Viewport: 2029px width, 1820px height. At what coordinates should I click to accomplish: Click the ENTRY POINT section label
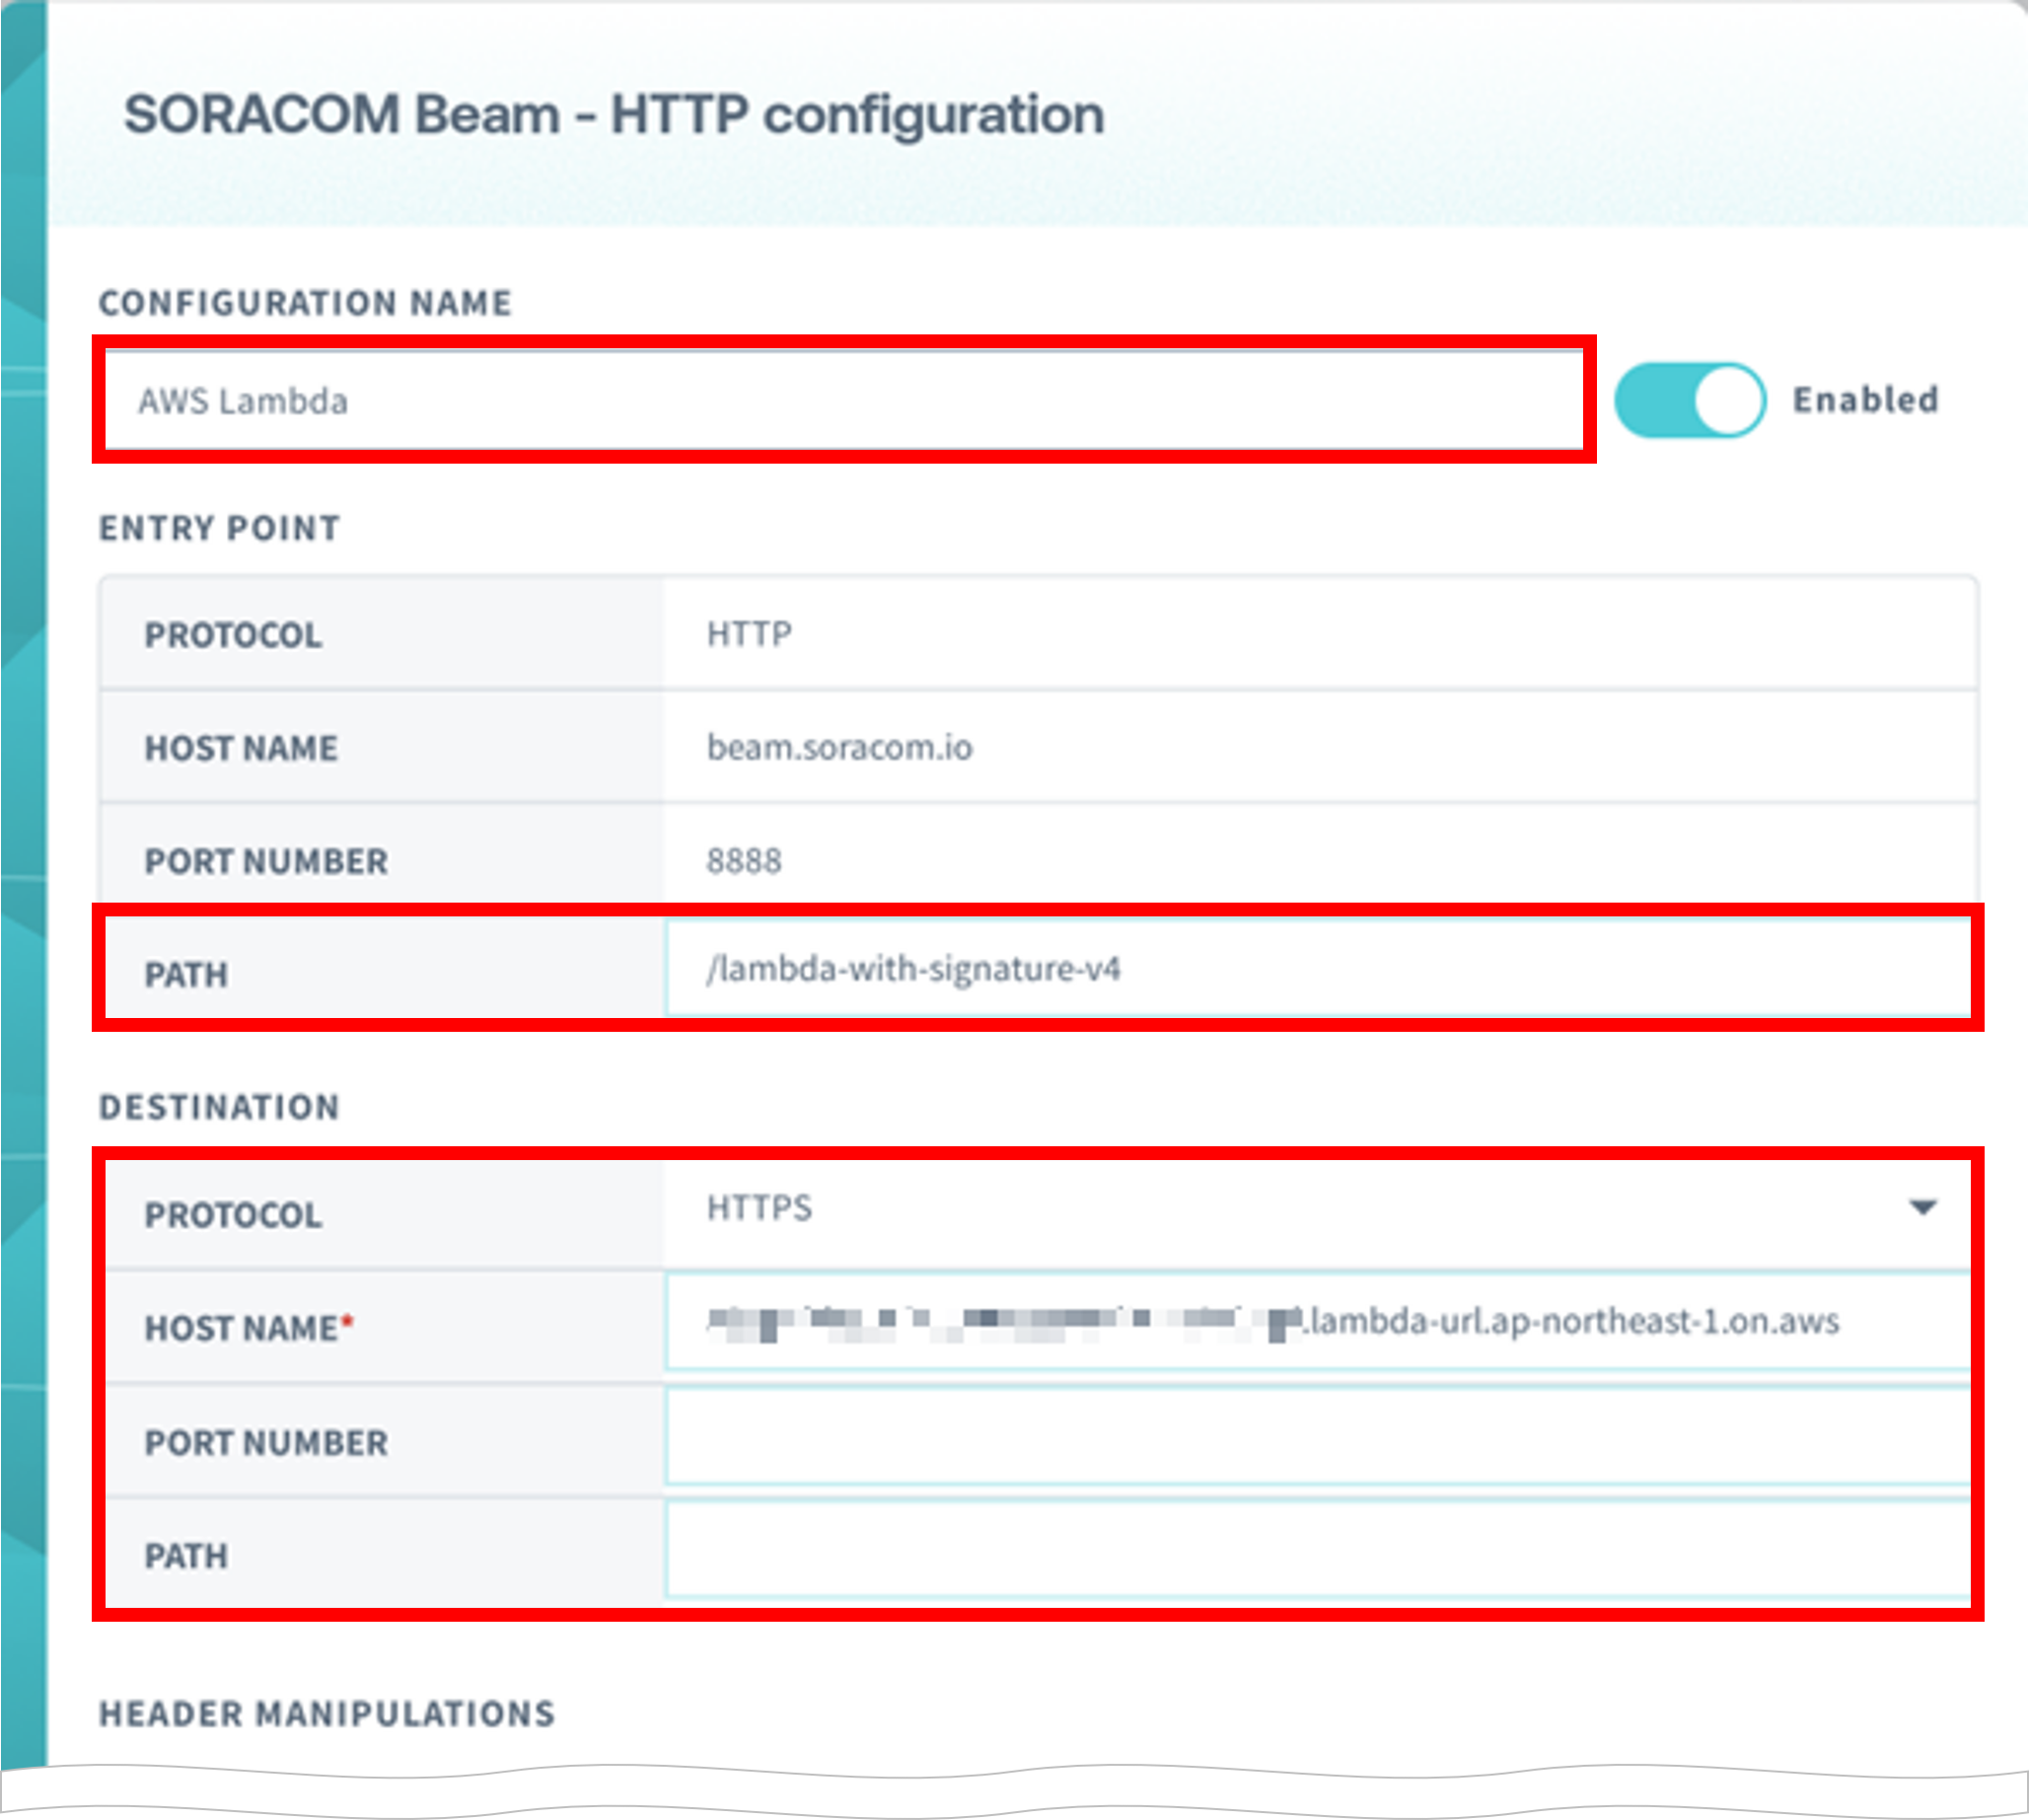[x=219, y=528]
